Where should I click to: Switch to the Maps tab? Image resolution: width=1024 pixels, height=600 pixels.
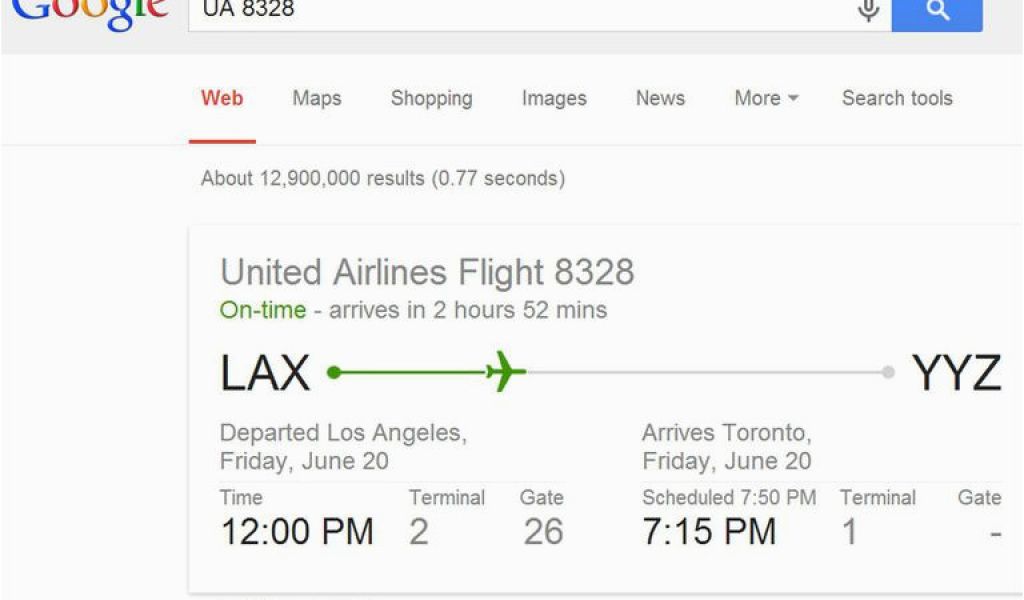click(x=317, y=98)
